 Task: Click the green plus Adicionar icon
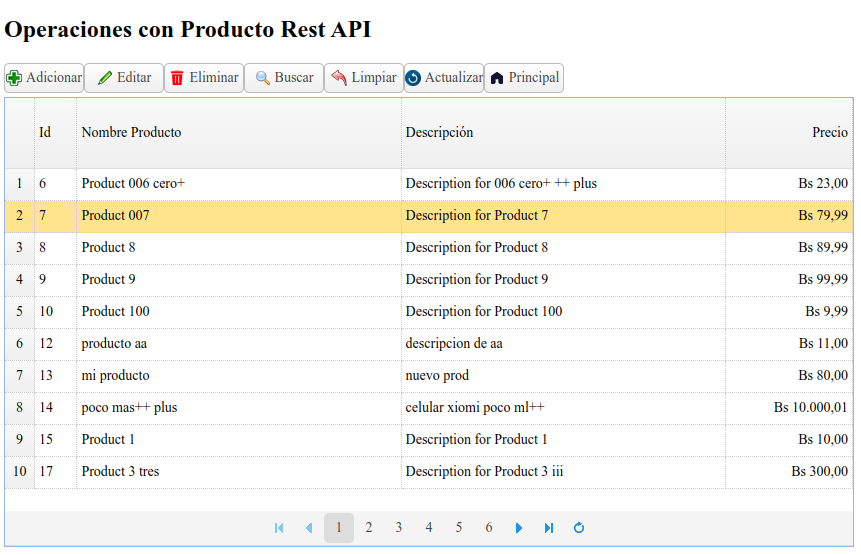click(x=14, y=78)
